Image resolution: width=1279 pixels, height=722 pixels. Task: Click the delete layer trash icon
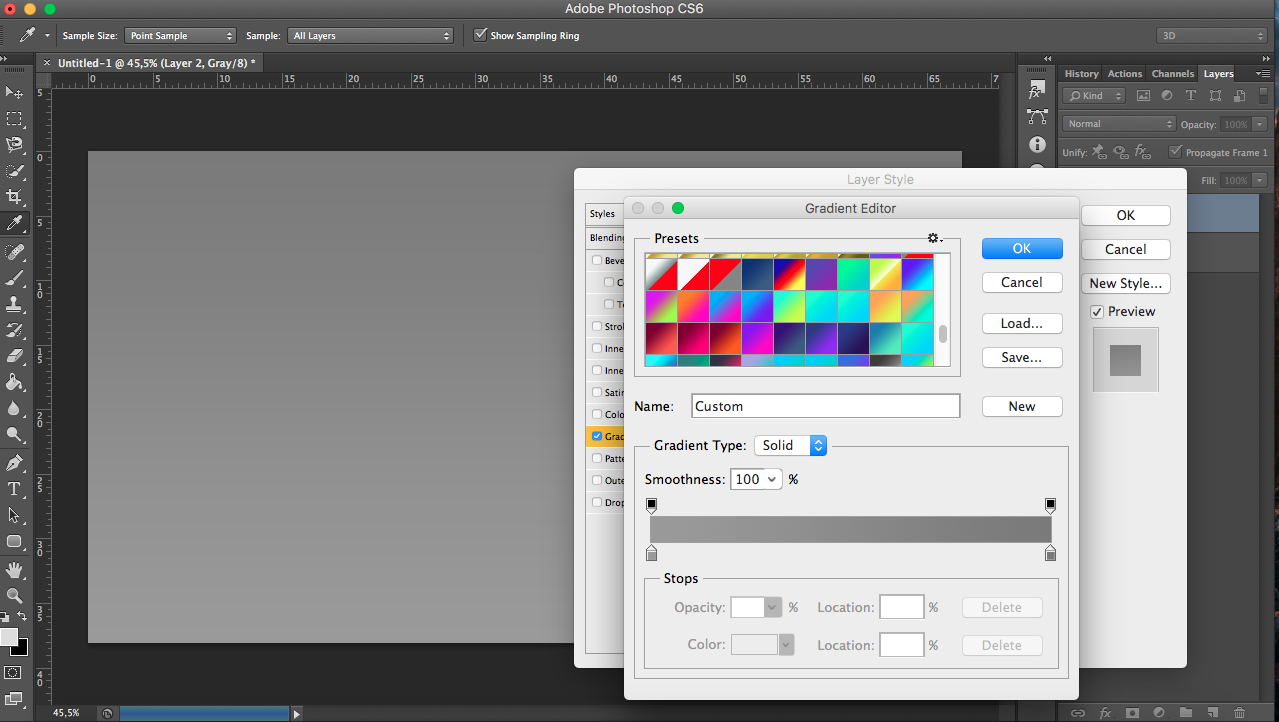tap(1239, 713)
